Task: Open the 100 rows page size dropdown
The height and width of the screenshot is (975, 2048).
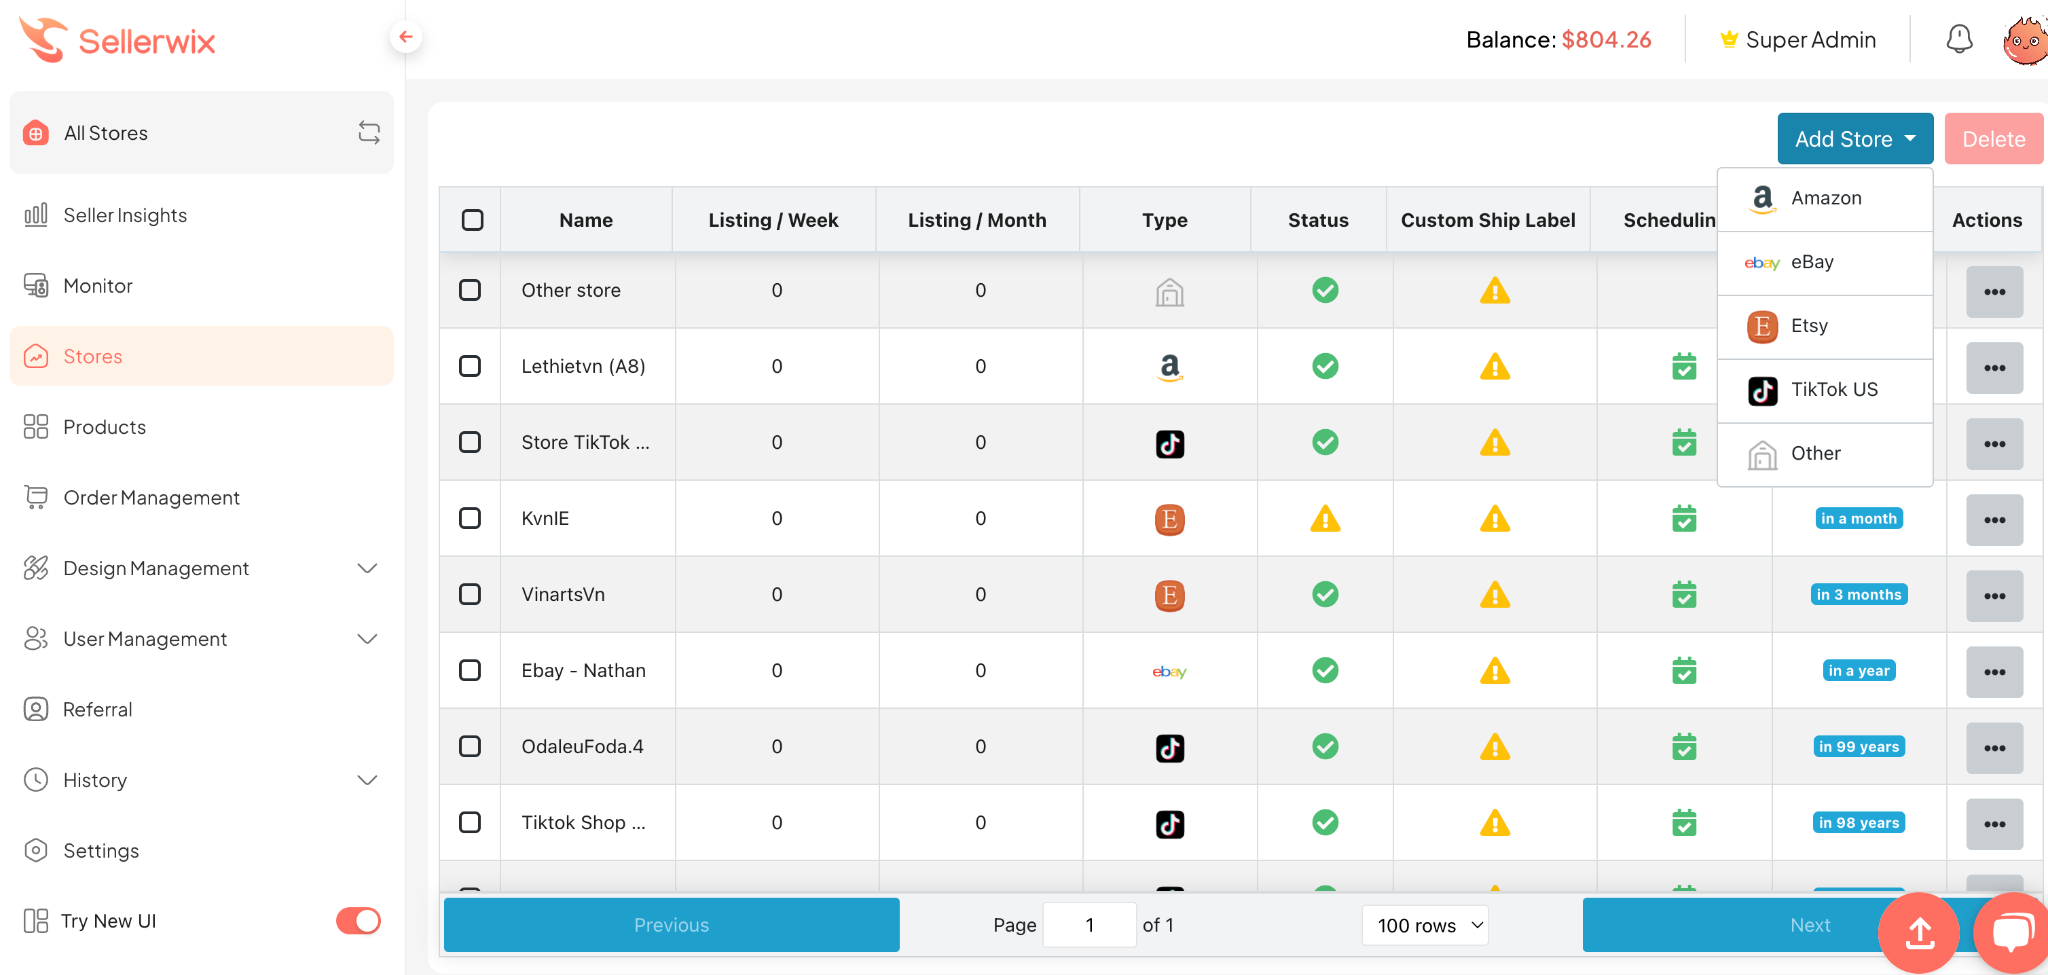Action: point(1425,926)
